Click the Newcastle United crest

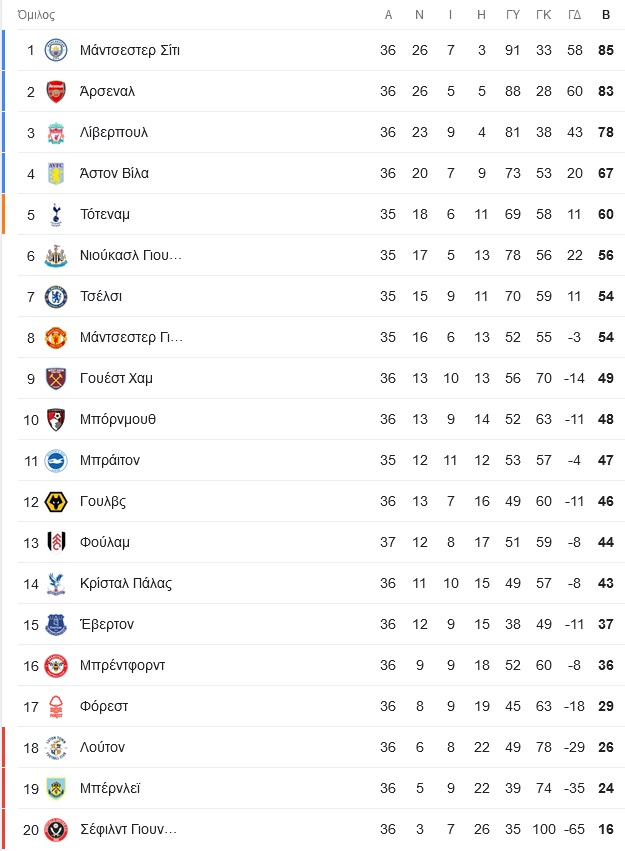56,256
